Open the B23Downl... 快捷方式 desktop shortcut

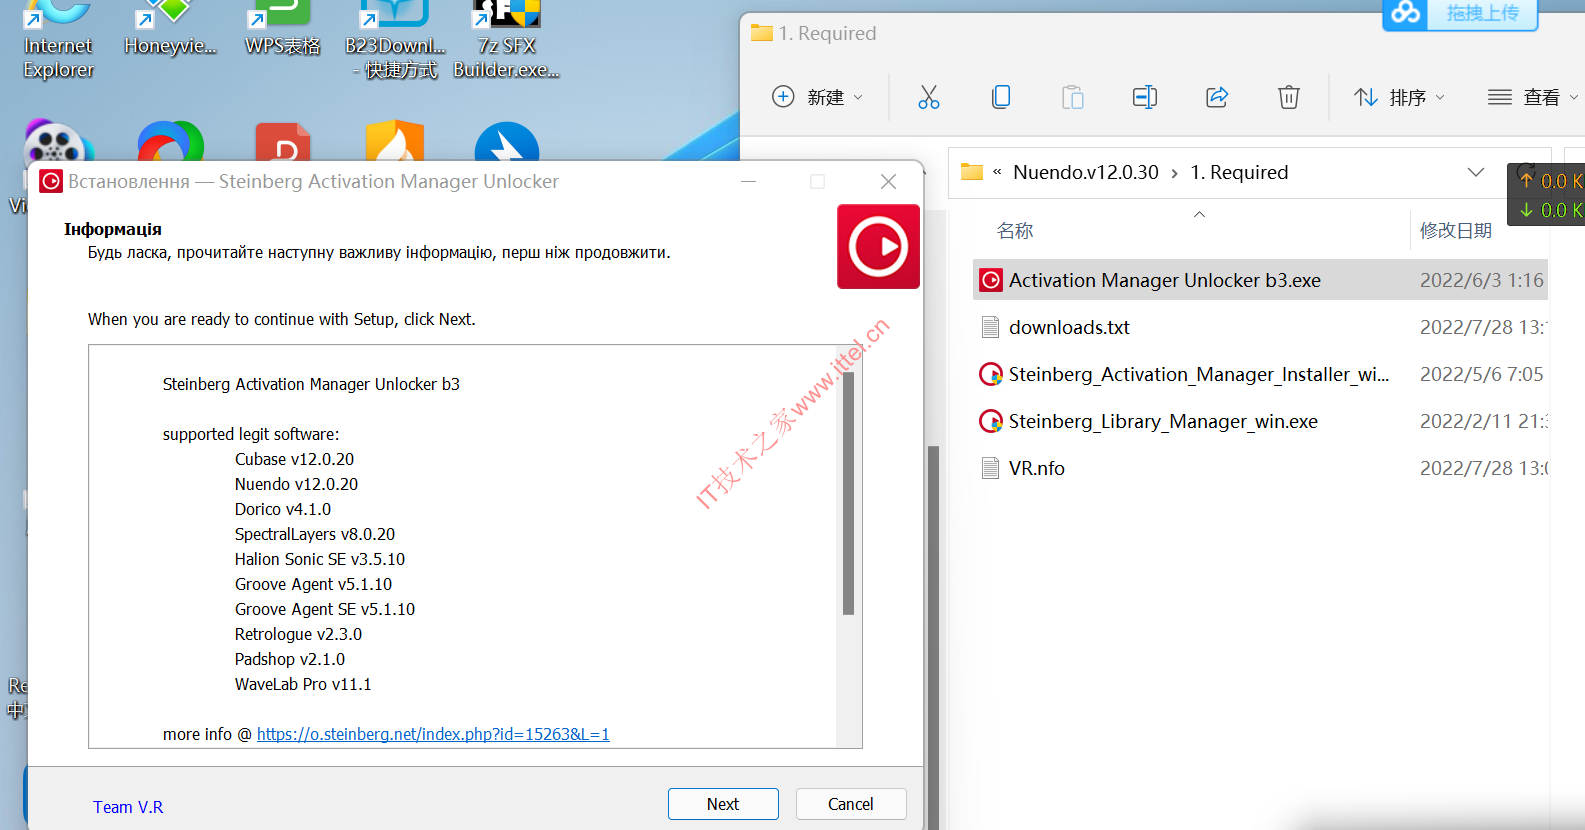click(396, 40)
